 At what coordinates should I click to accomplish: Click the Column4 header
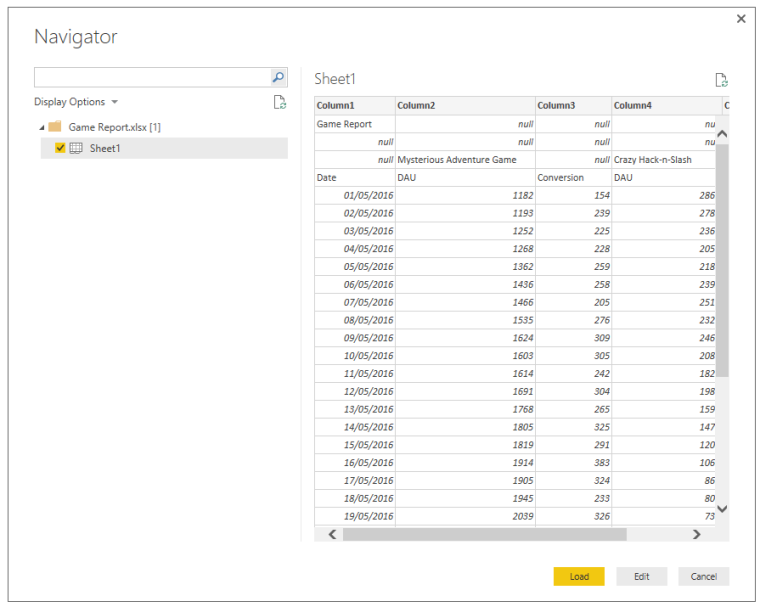tap(667, 105)
